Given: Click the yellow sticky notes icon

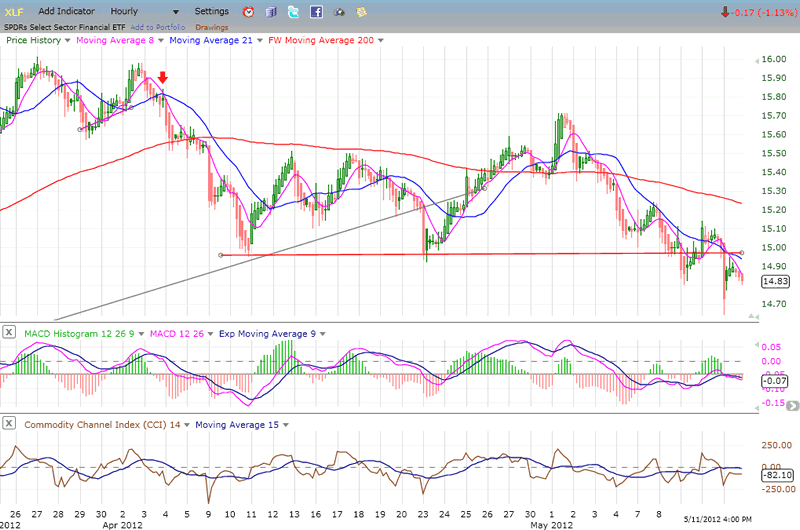Looking at the screenshot, I should click(361, 12).
